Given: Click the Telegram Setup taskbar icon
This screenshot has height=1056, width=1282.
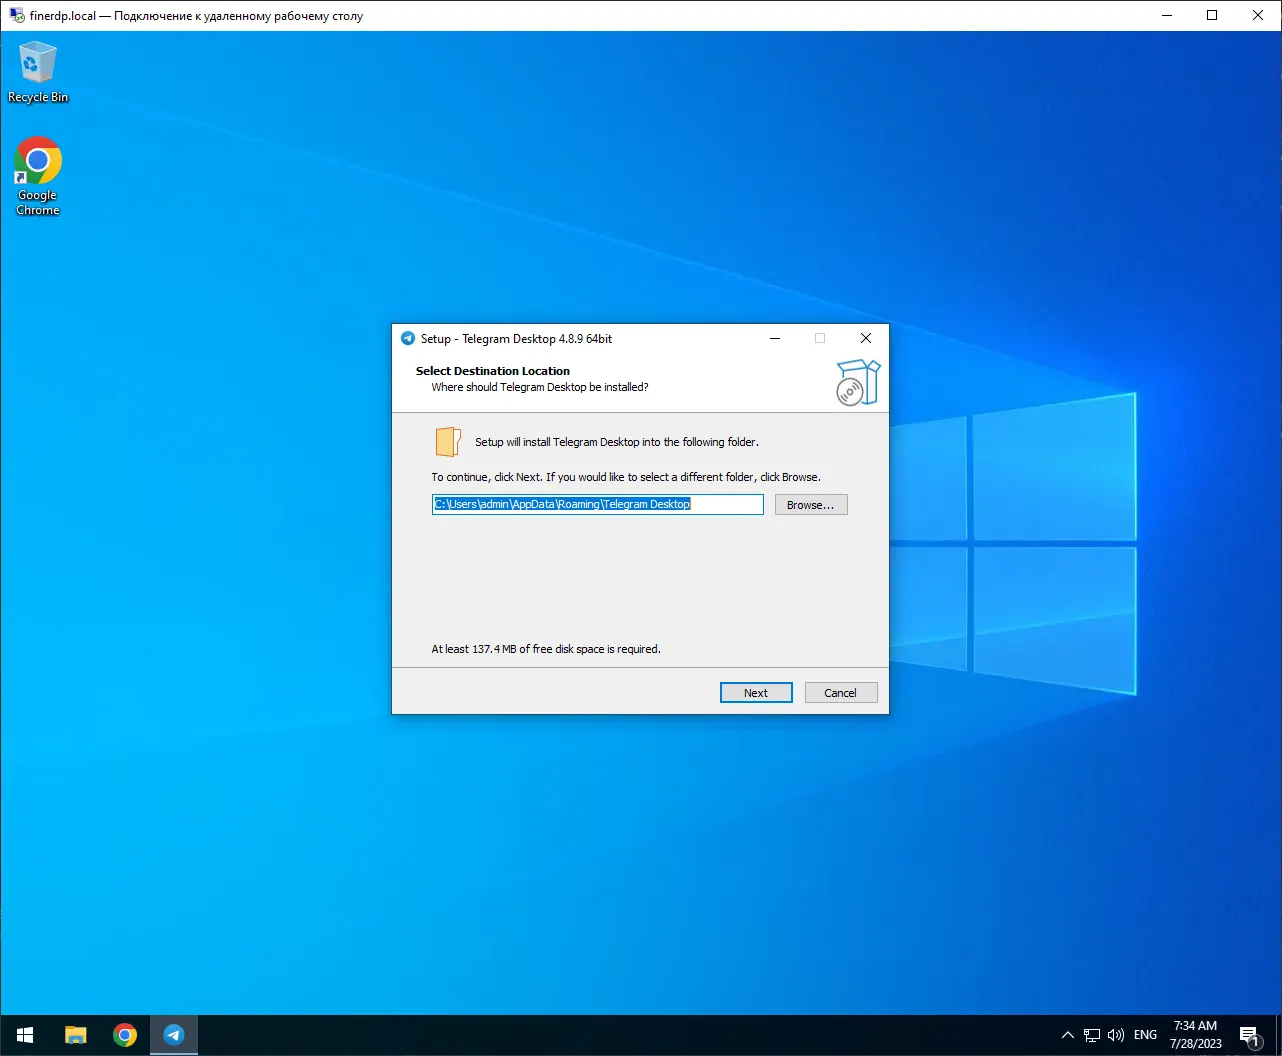Looking at the screenshot, I should (x=174, y=1035).
